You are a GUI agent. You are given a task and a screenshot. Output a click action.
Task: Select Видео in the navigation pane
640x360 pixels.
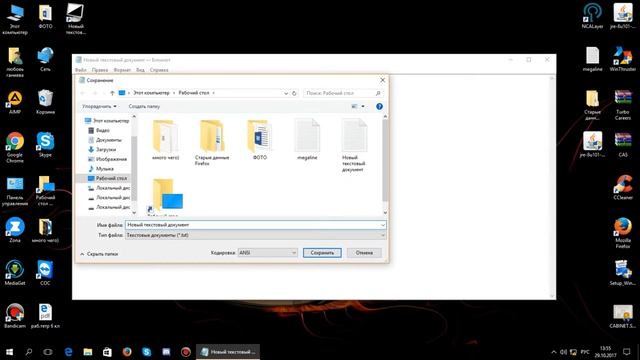click(x=99, y=130)
